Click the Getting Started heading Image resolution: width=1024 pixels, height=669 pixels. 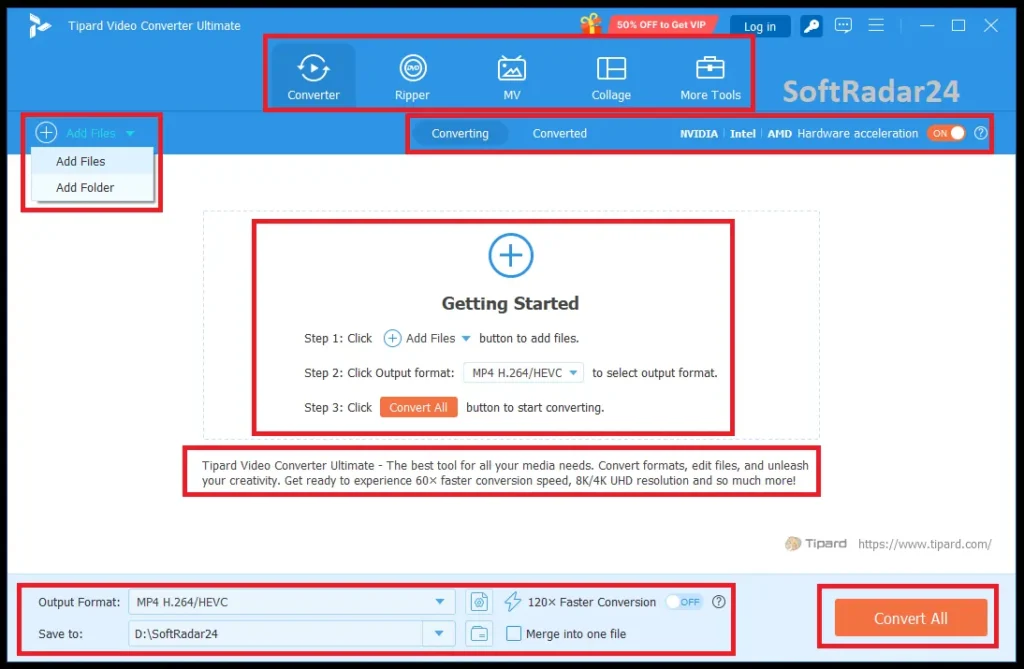(510, 303)
